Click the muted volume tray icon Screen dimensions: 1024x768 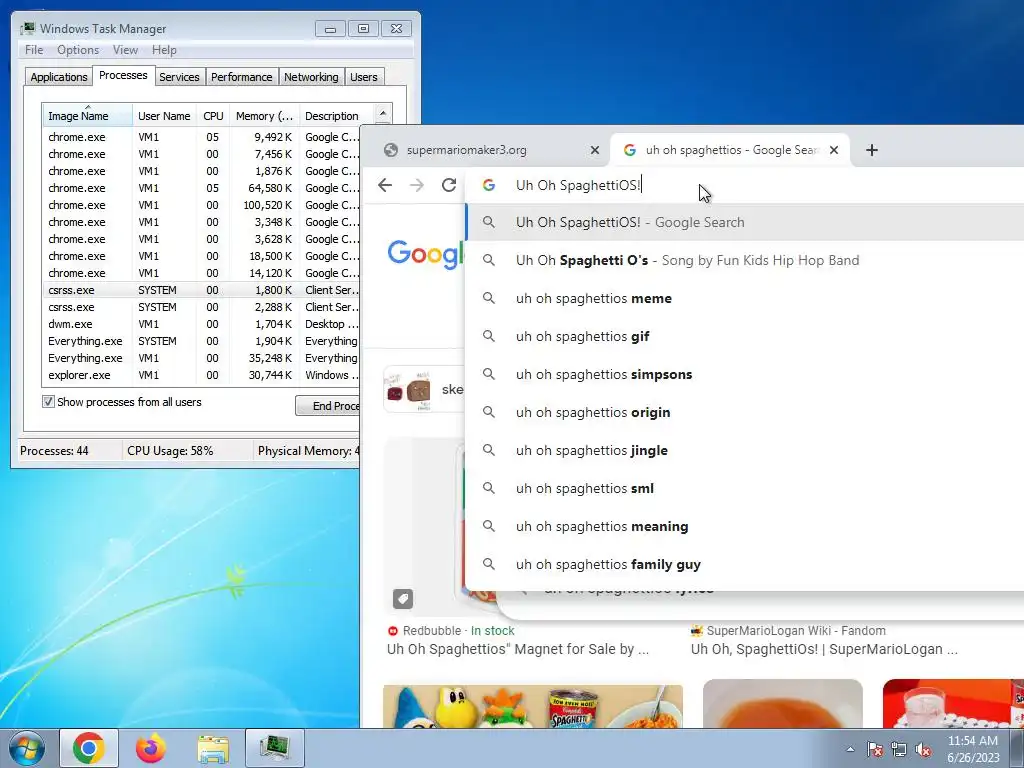(923, 750)
